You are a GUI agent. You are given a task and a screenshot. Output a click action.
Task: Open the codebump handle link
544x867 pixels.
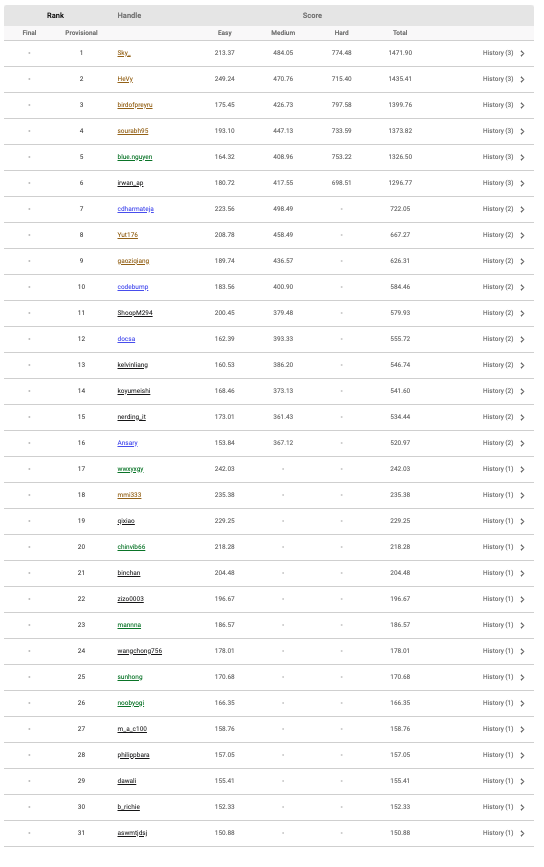pyautogui.click(x=133, y=287)
